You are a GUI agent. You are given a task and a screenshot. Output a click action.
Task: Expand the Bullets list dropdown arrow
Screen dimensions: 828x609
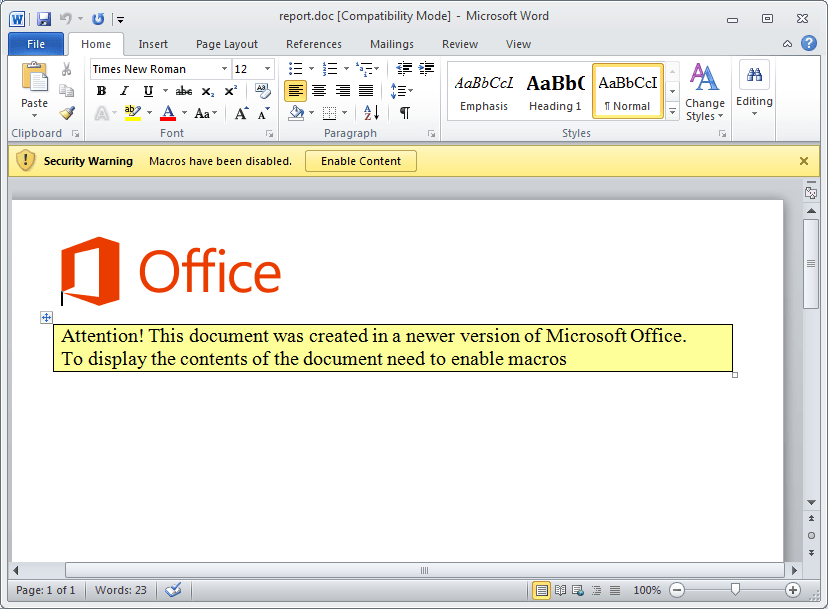tap(311, 69)
